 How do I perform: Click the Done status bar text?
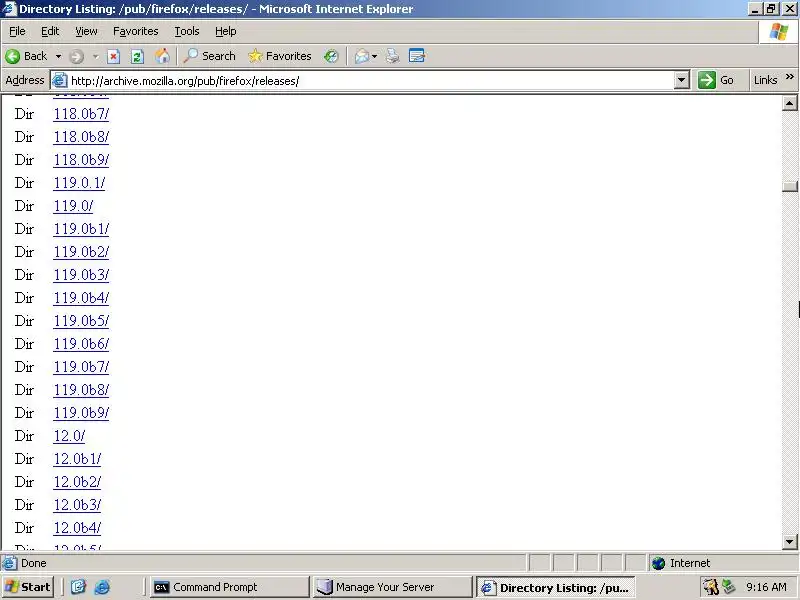pyautogui.click(x=34, y=563)
